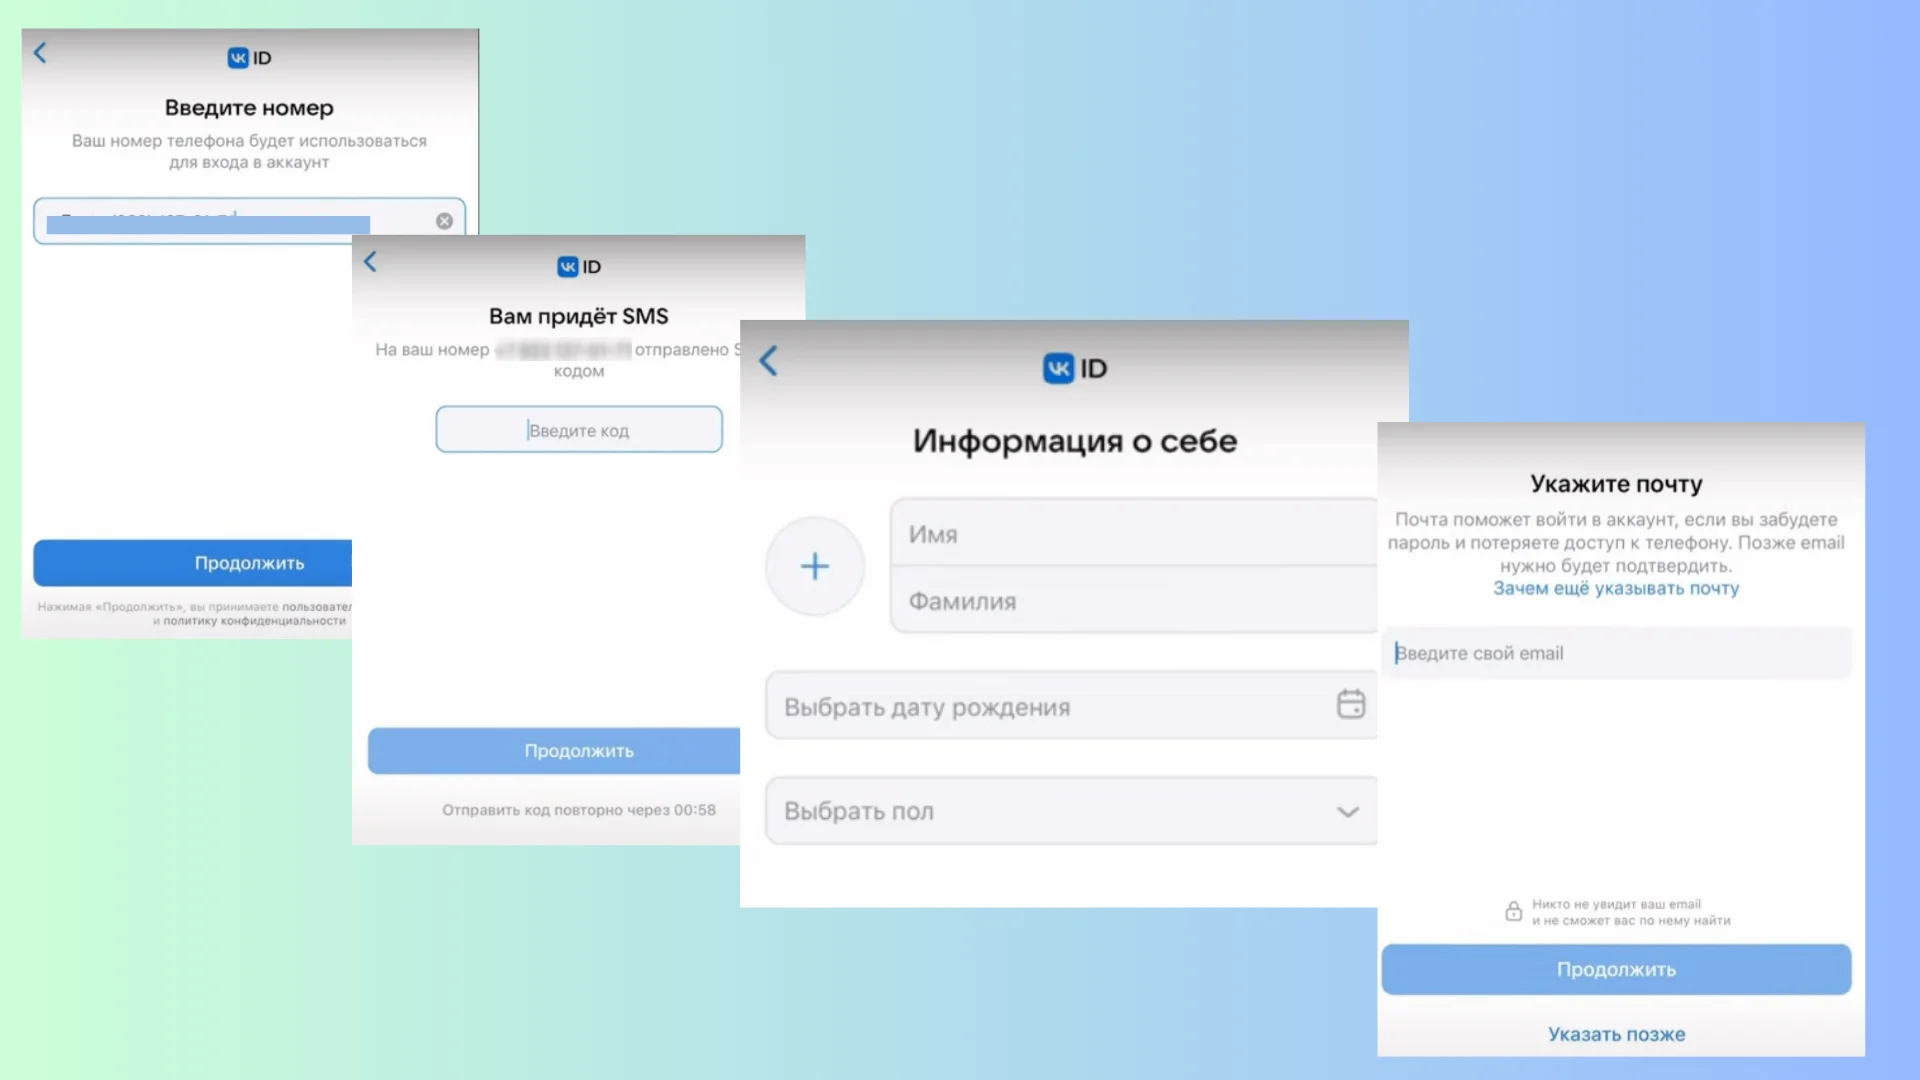Expand 'Выбрать пол' dropdown chevron
The width and height of the screenshot is (1920, 1080).
point(1347,812)
